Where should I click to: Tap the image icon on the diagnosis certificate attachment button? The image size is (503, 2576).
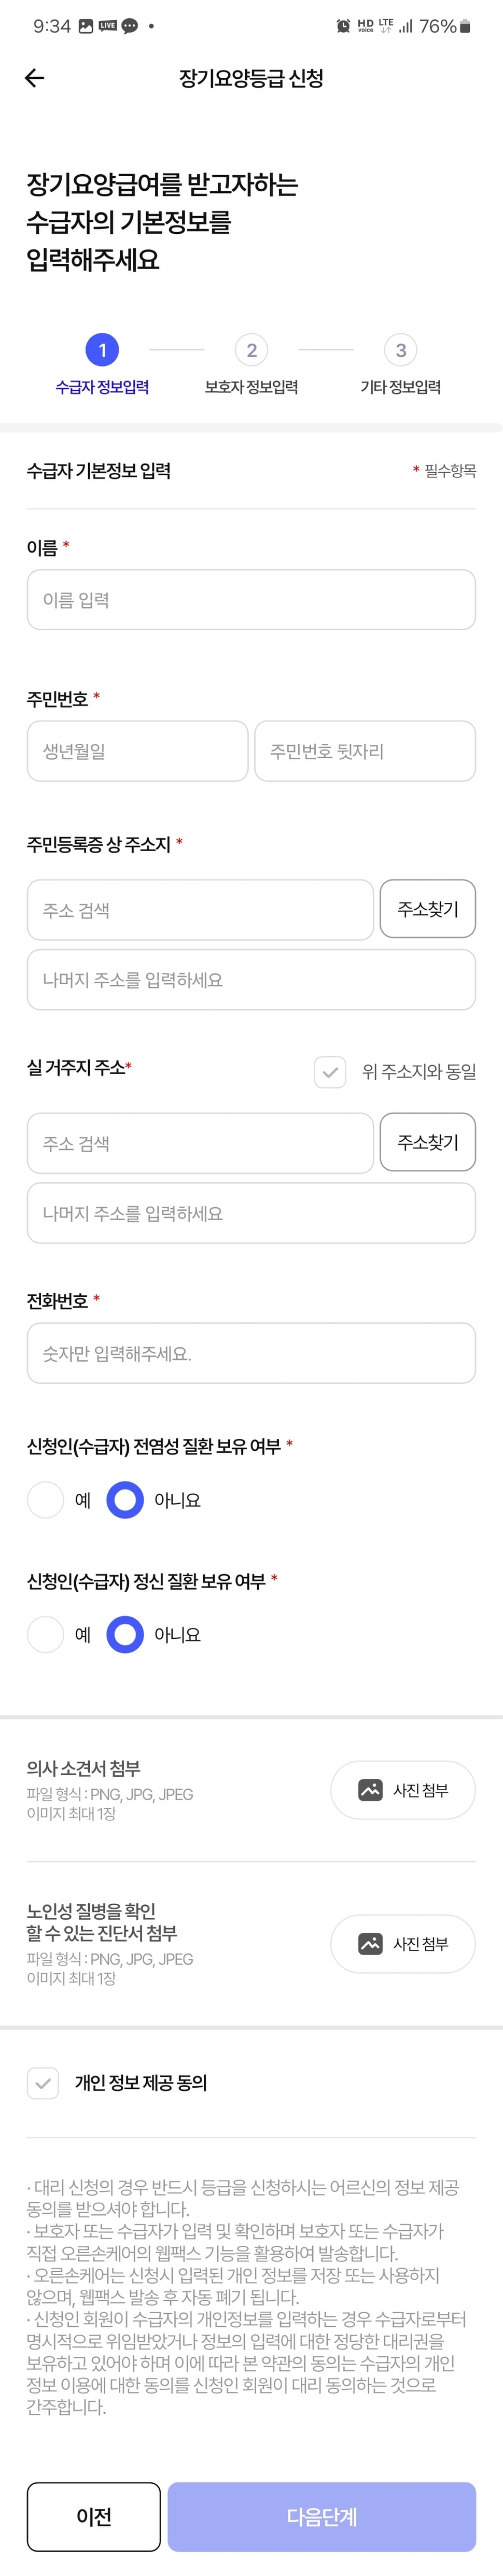(x=371, y=1943)
